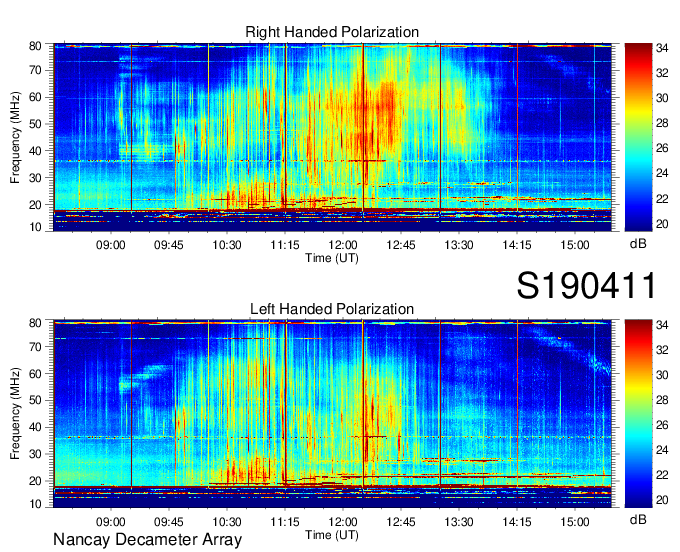Viewport: 680px width, 552px height.
Task: Click 14:15 tick under Right Handed plot
Action: [517, 245]
